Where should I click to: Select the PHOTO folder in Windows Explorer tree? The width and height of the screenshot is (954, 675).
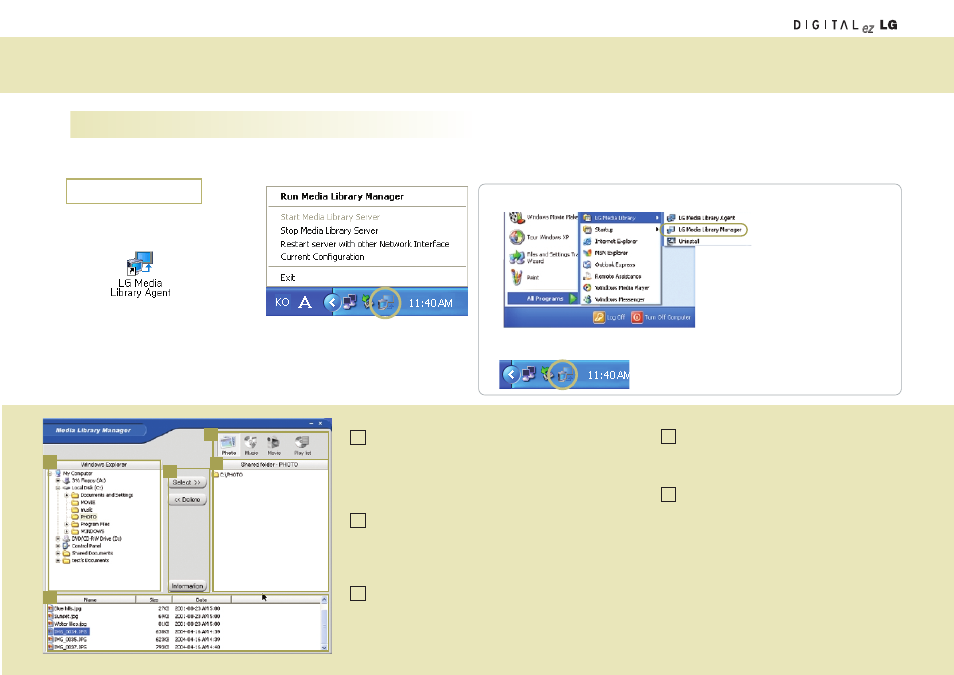pyautogui.click(x=85, y=517)
